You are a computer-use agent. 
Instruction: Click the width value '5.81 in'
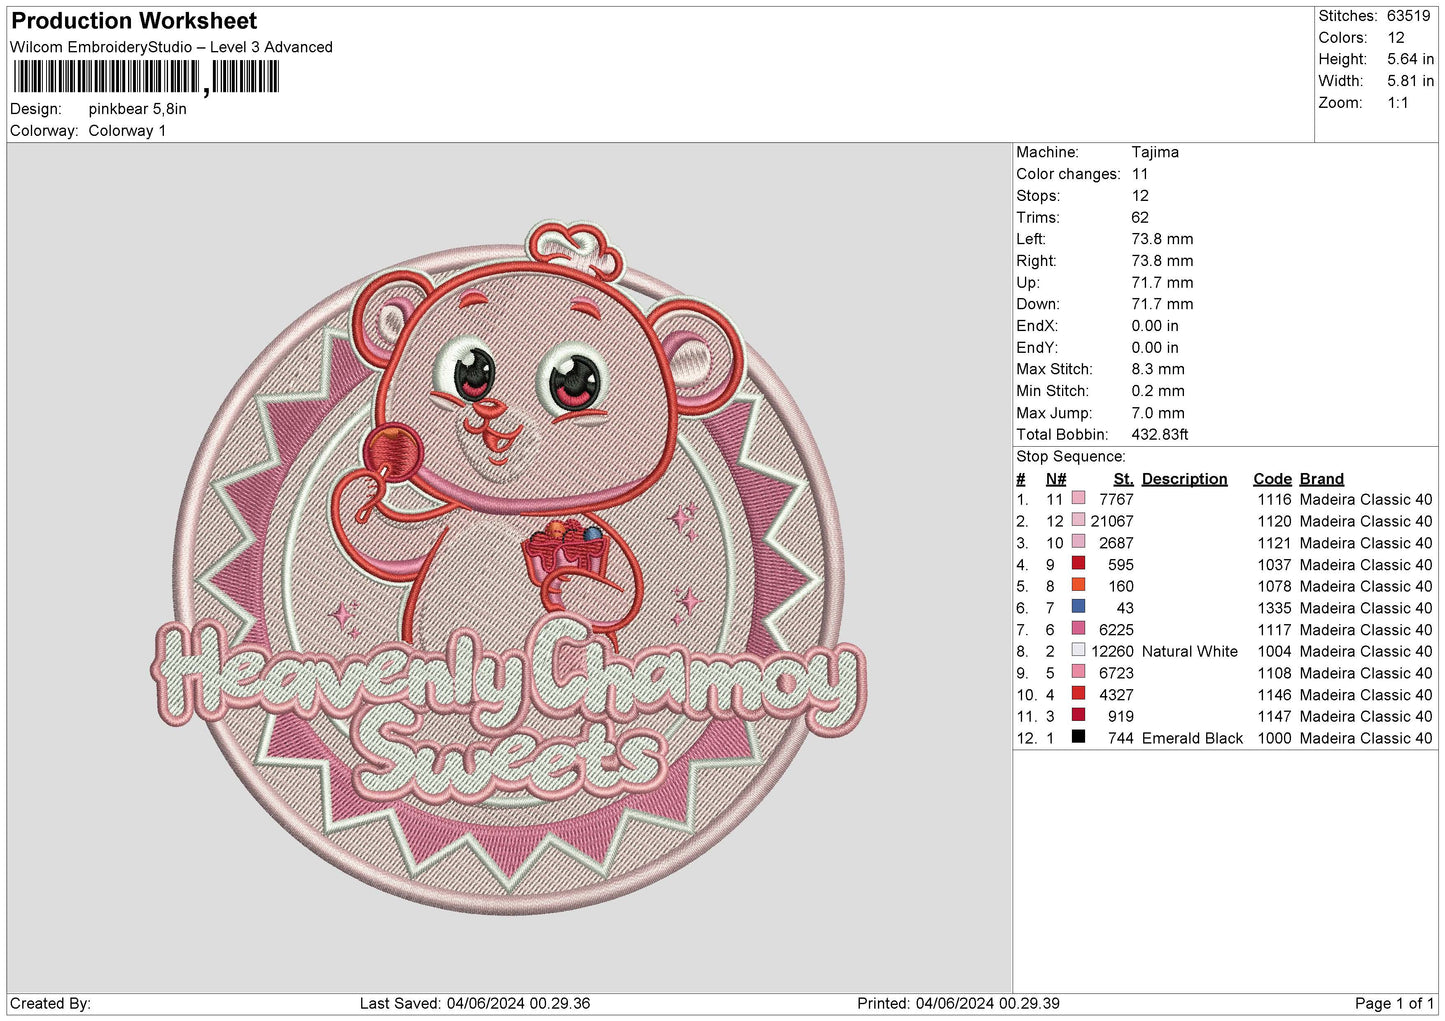pos(1410,81)
